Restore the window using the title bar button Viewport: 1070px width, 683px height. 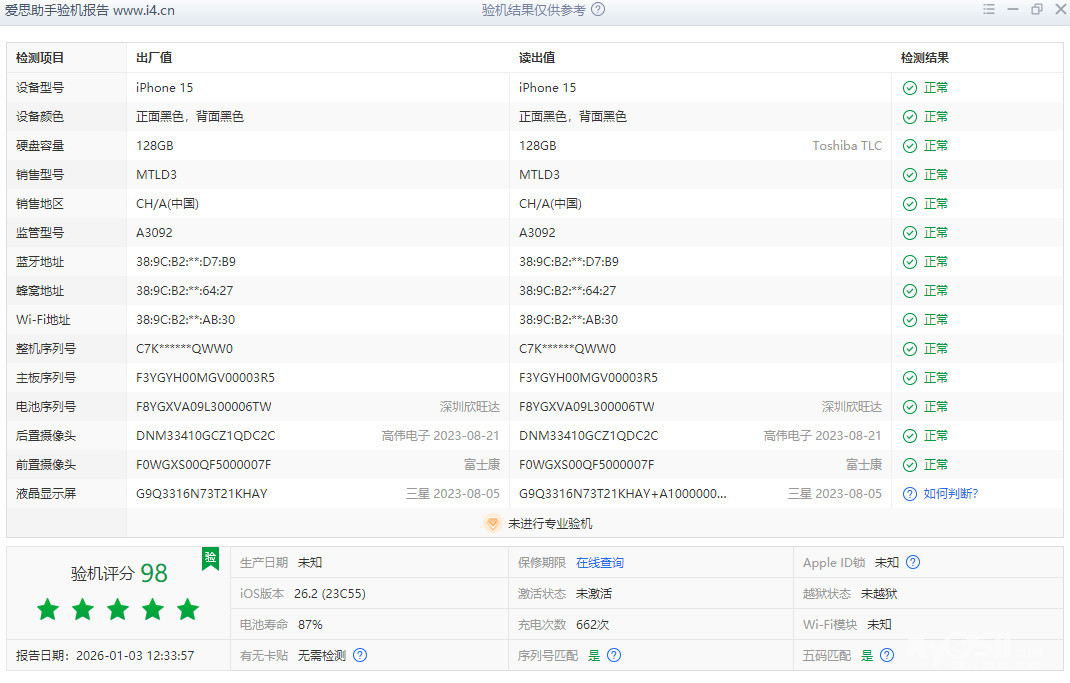pos(1036,10)
